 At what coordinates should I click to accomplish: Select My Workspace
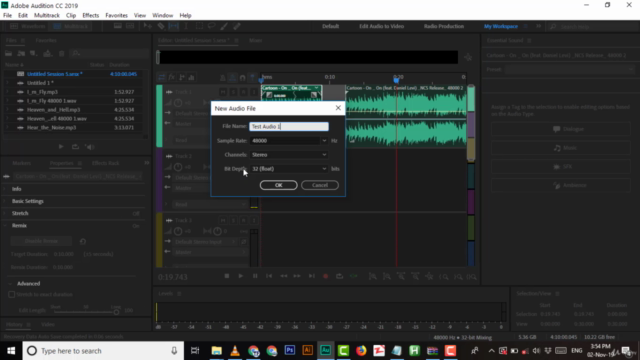click(501, 26)
